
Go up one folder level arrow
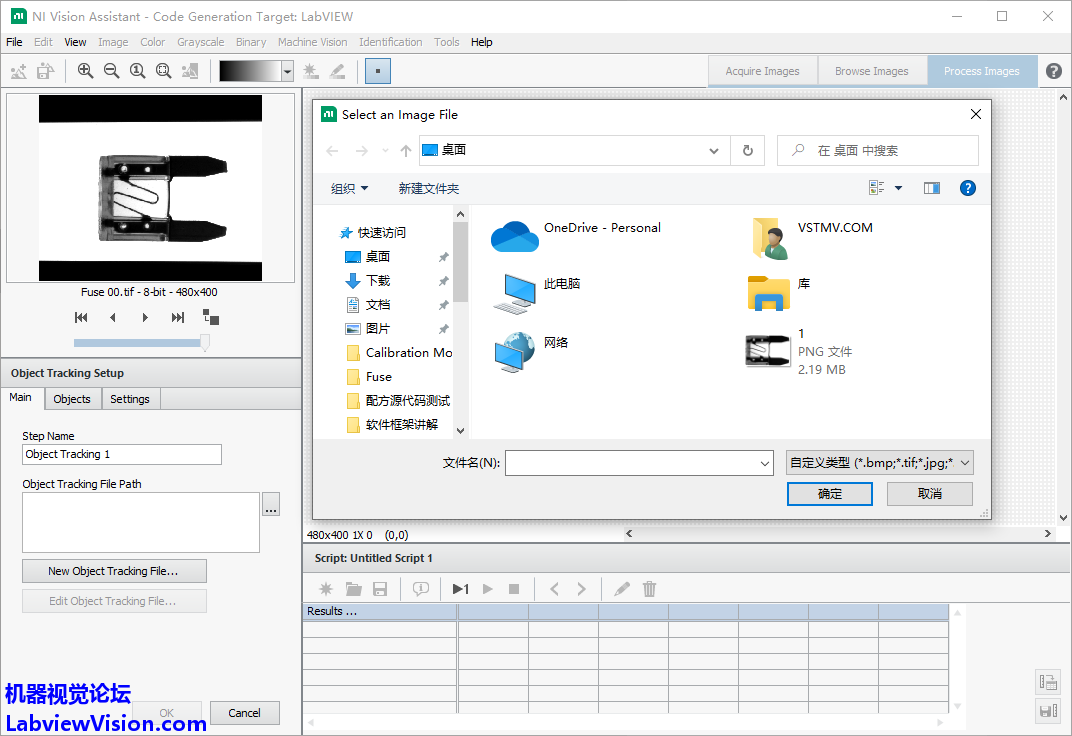[405, 151]
